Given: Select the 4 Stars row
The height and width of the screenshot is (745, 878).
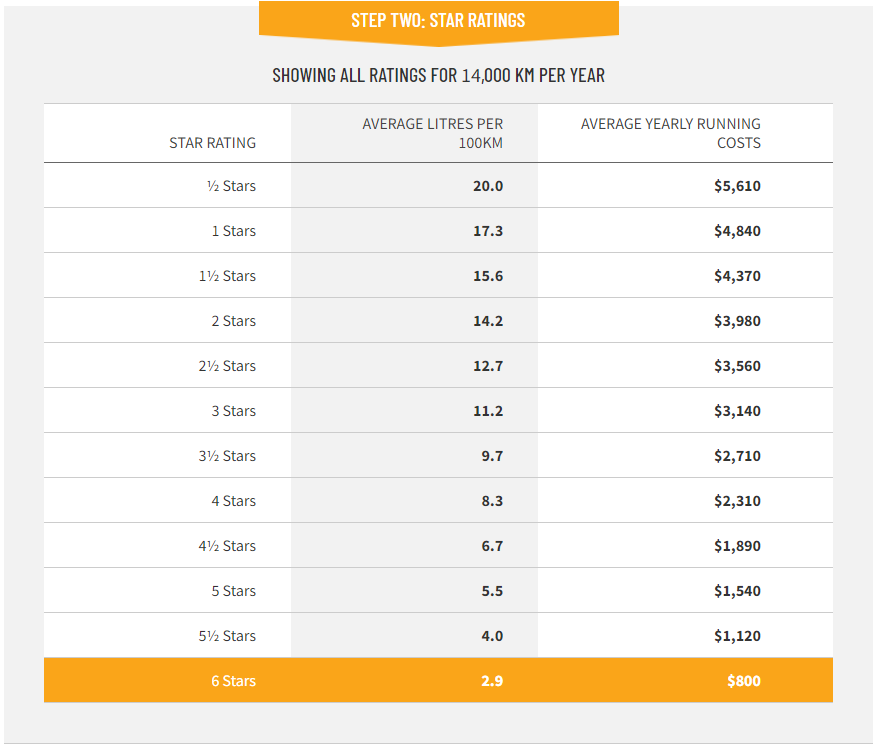Looking at the screenshot, I should 438,500.
